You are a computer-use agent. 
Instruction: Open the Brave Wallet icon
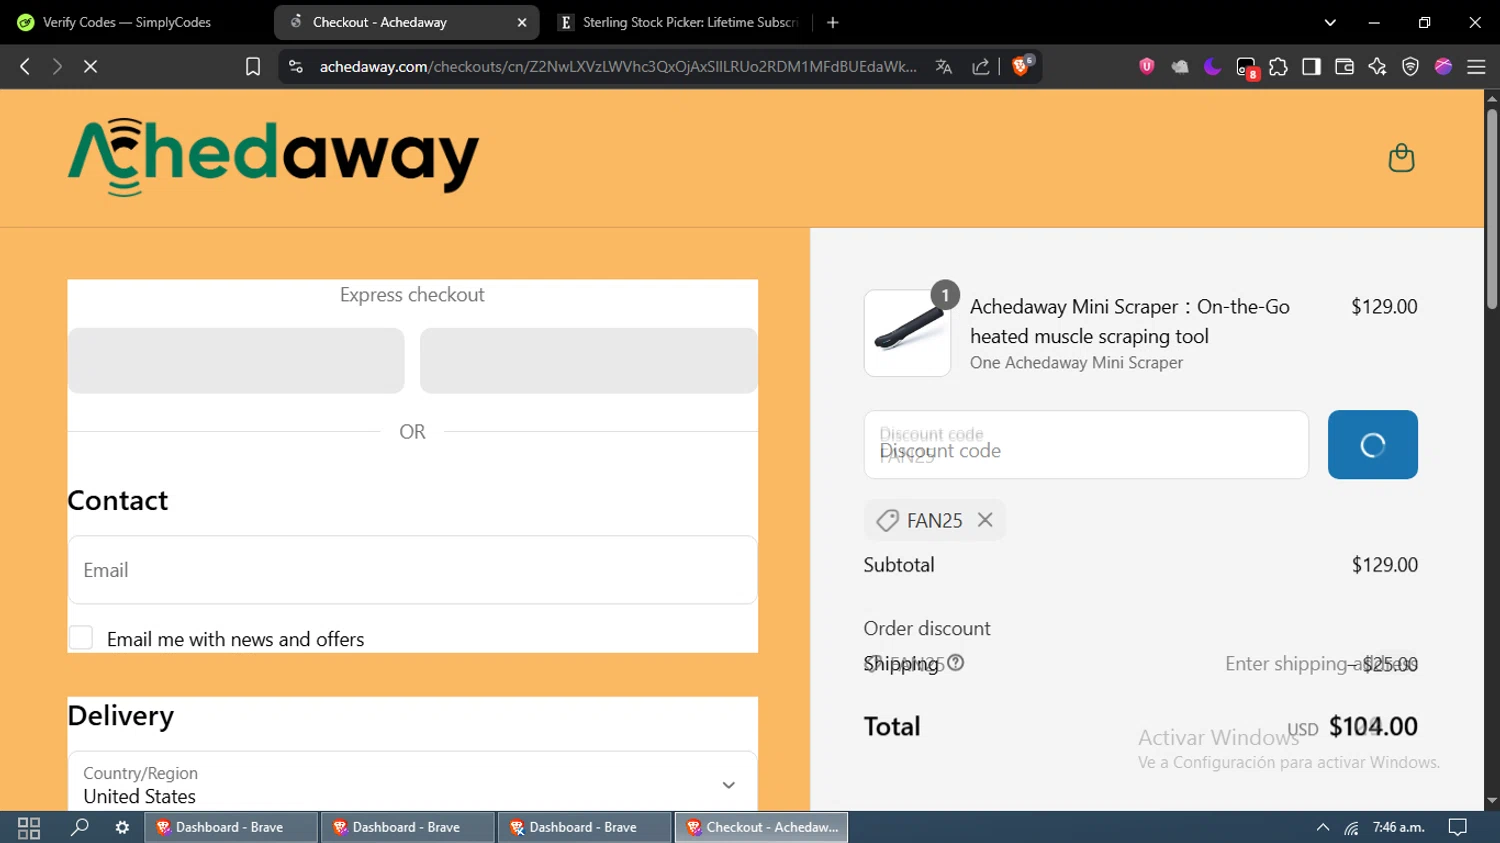click(1344, 66)
